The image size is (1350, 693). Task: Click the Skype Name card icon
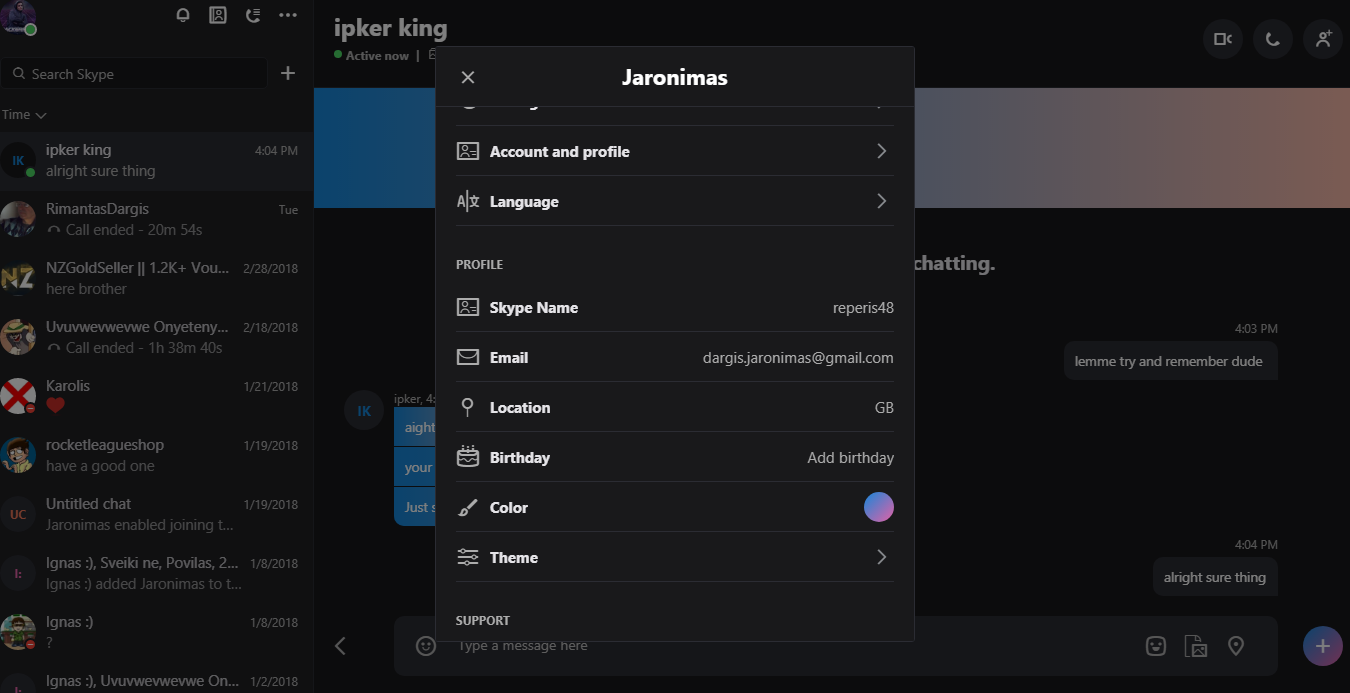[468, 307]
